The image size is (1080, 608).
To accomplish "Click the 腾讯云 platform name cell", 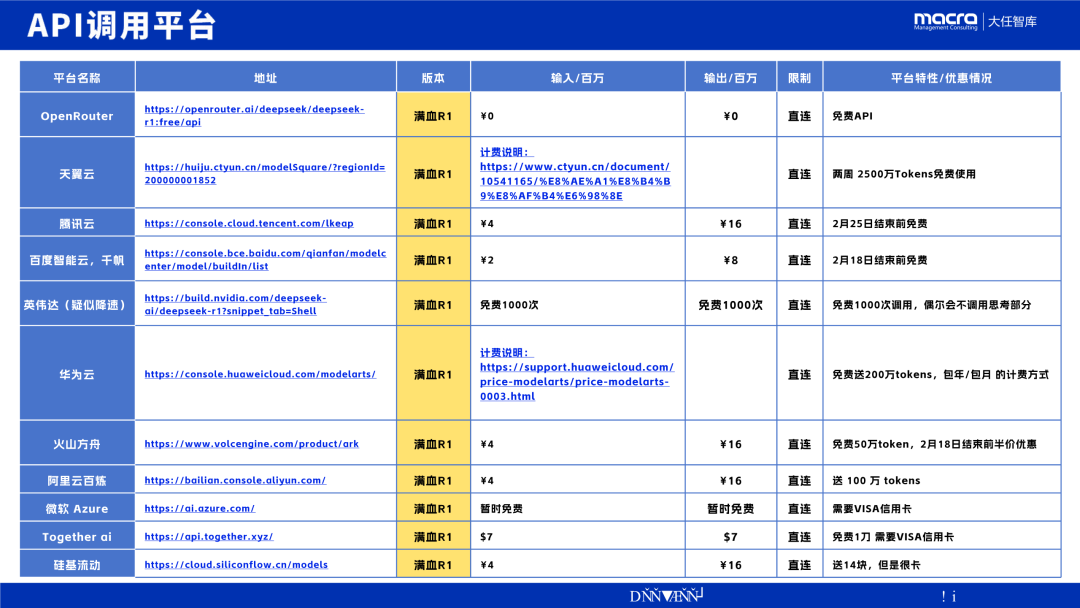I will (x=77, y=223).
